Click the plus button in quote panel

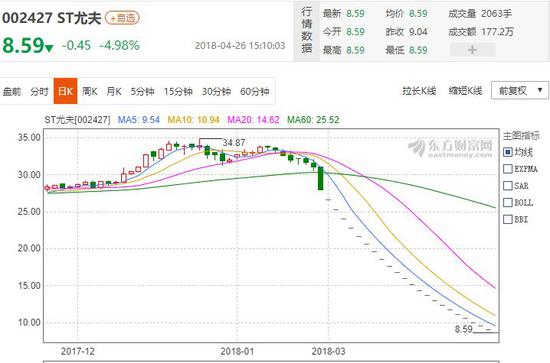[472, 50]
